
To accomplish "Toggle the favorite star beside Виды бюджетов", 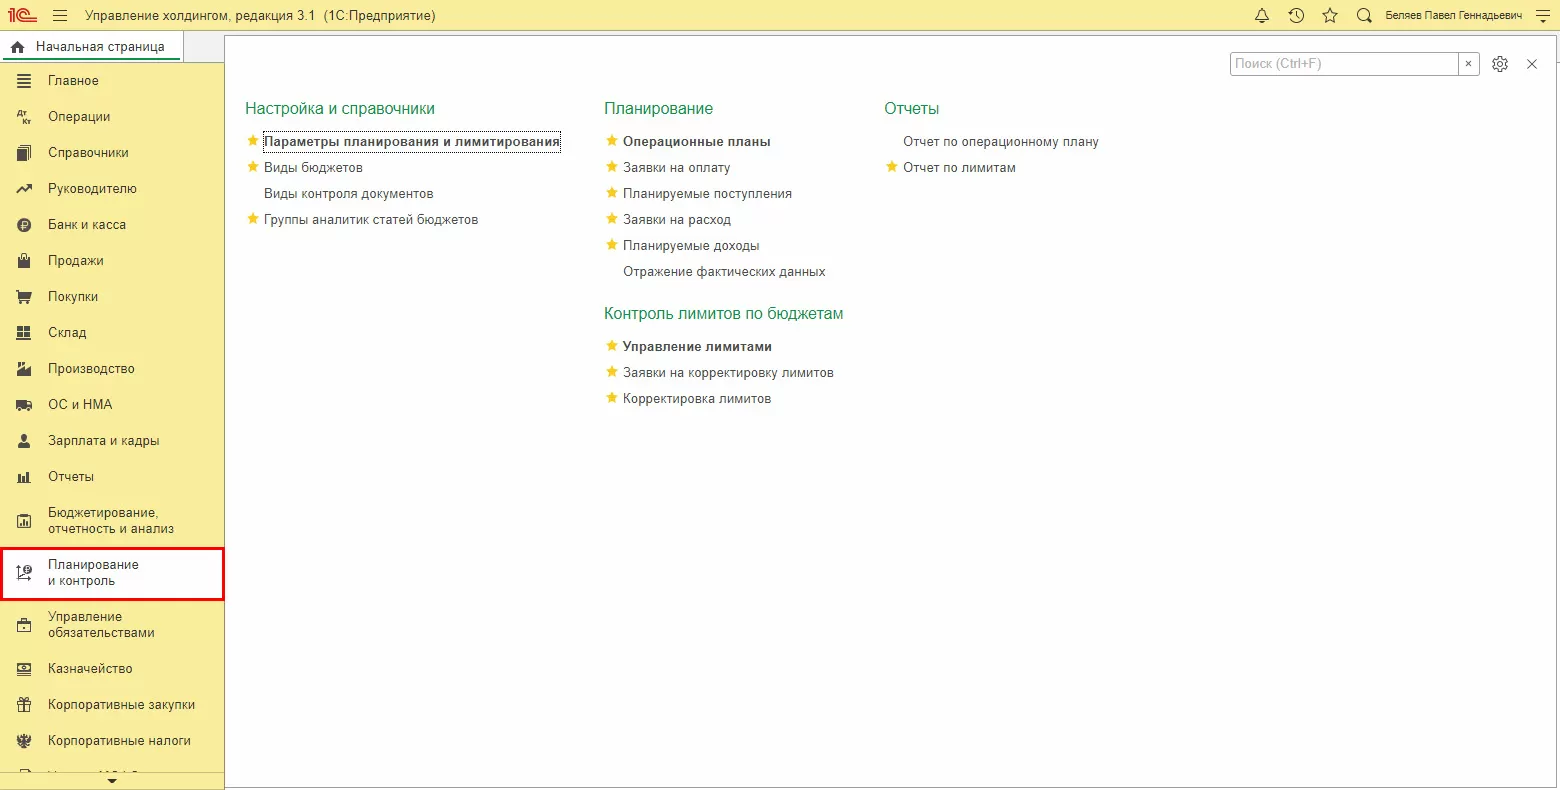I will pyautogui.click(x=253, y=167).
